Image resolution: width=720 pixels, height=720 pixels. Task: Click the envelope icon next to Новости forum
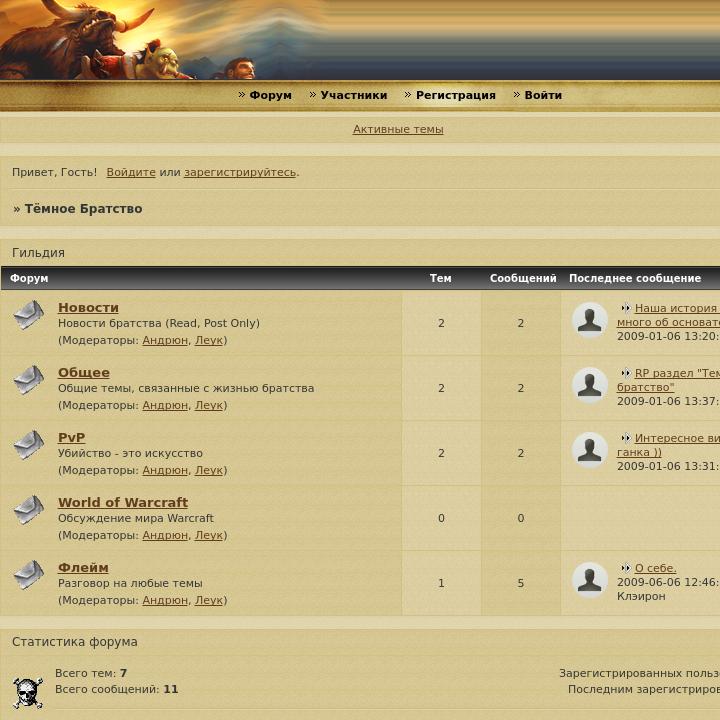pos(28,315)
